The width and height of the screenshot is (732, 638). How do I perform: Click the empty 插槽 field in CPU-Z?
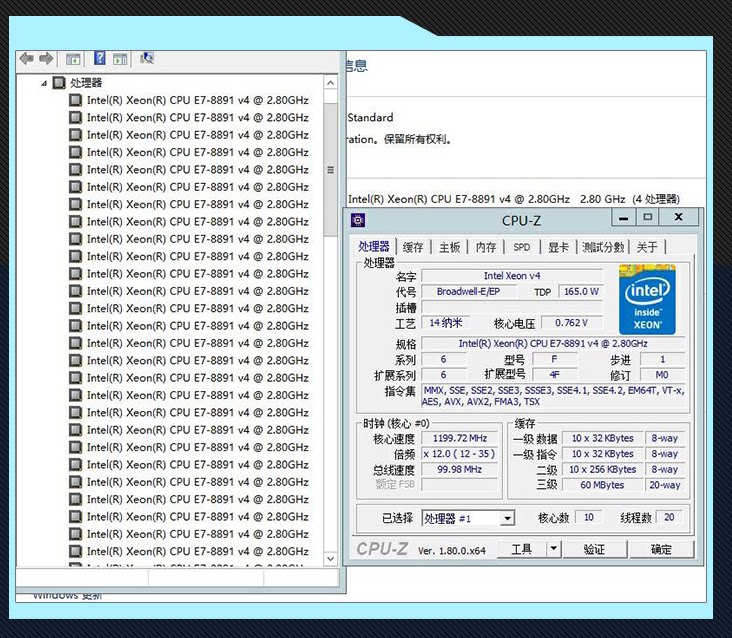click(x=512, y=307)
